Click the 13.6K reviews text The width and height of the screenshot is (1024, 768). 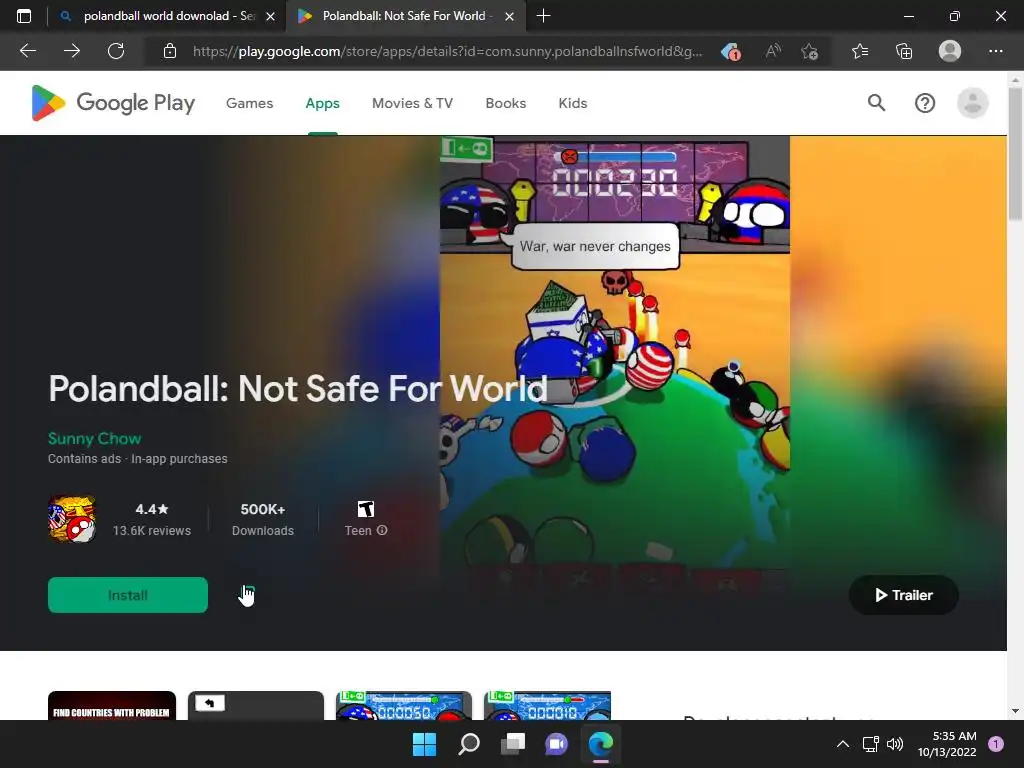click(152, 531)
